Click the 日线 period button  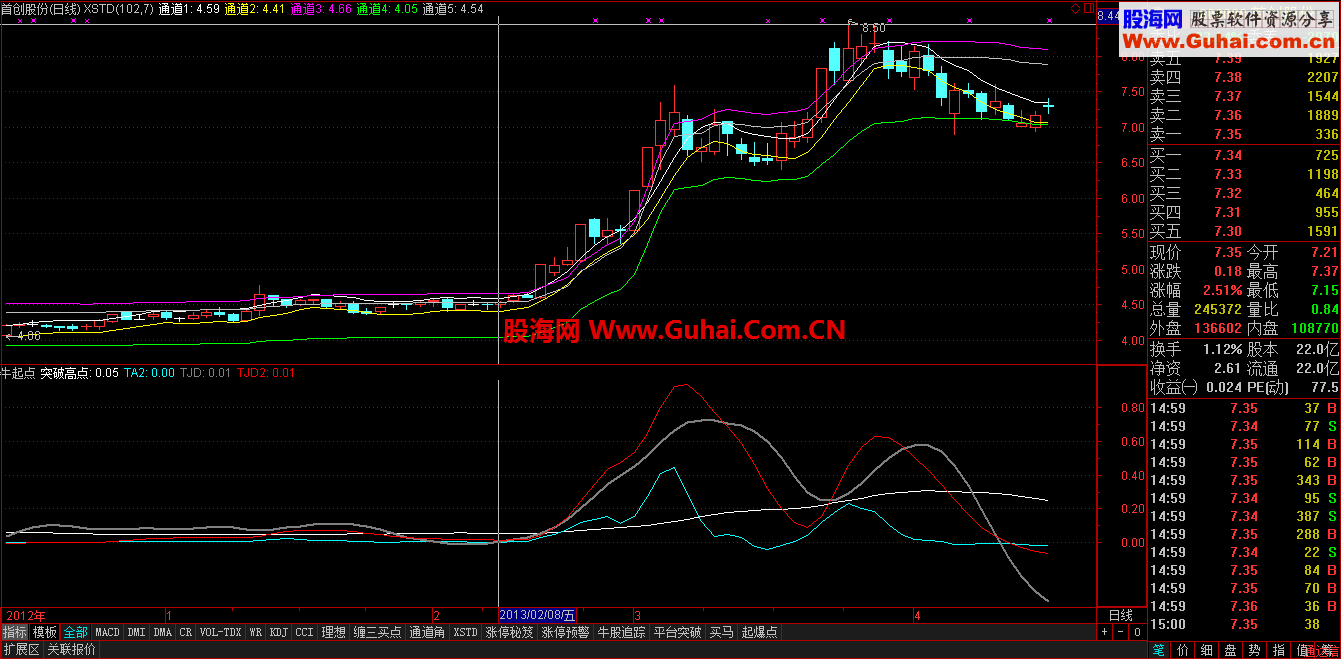(1121, 615)
